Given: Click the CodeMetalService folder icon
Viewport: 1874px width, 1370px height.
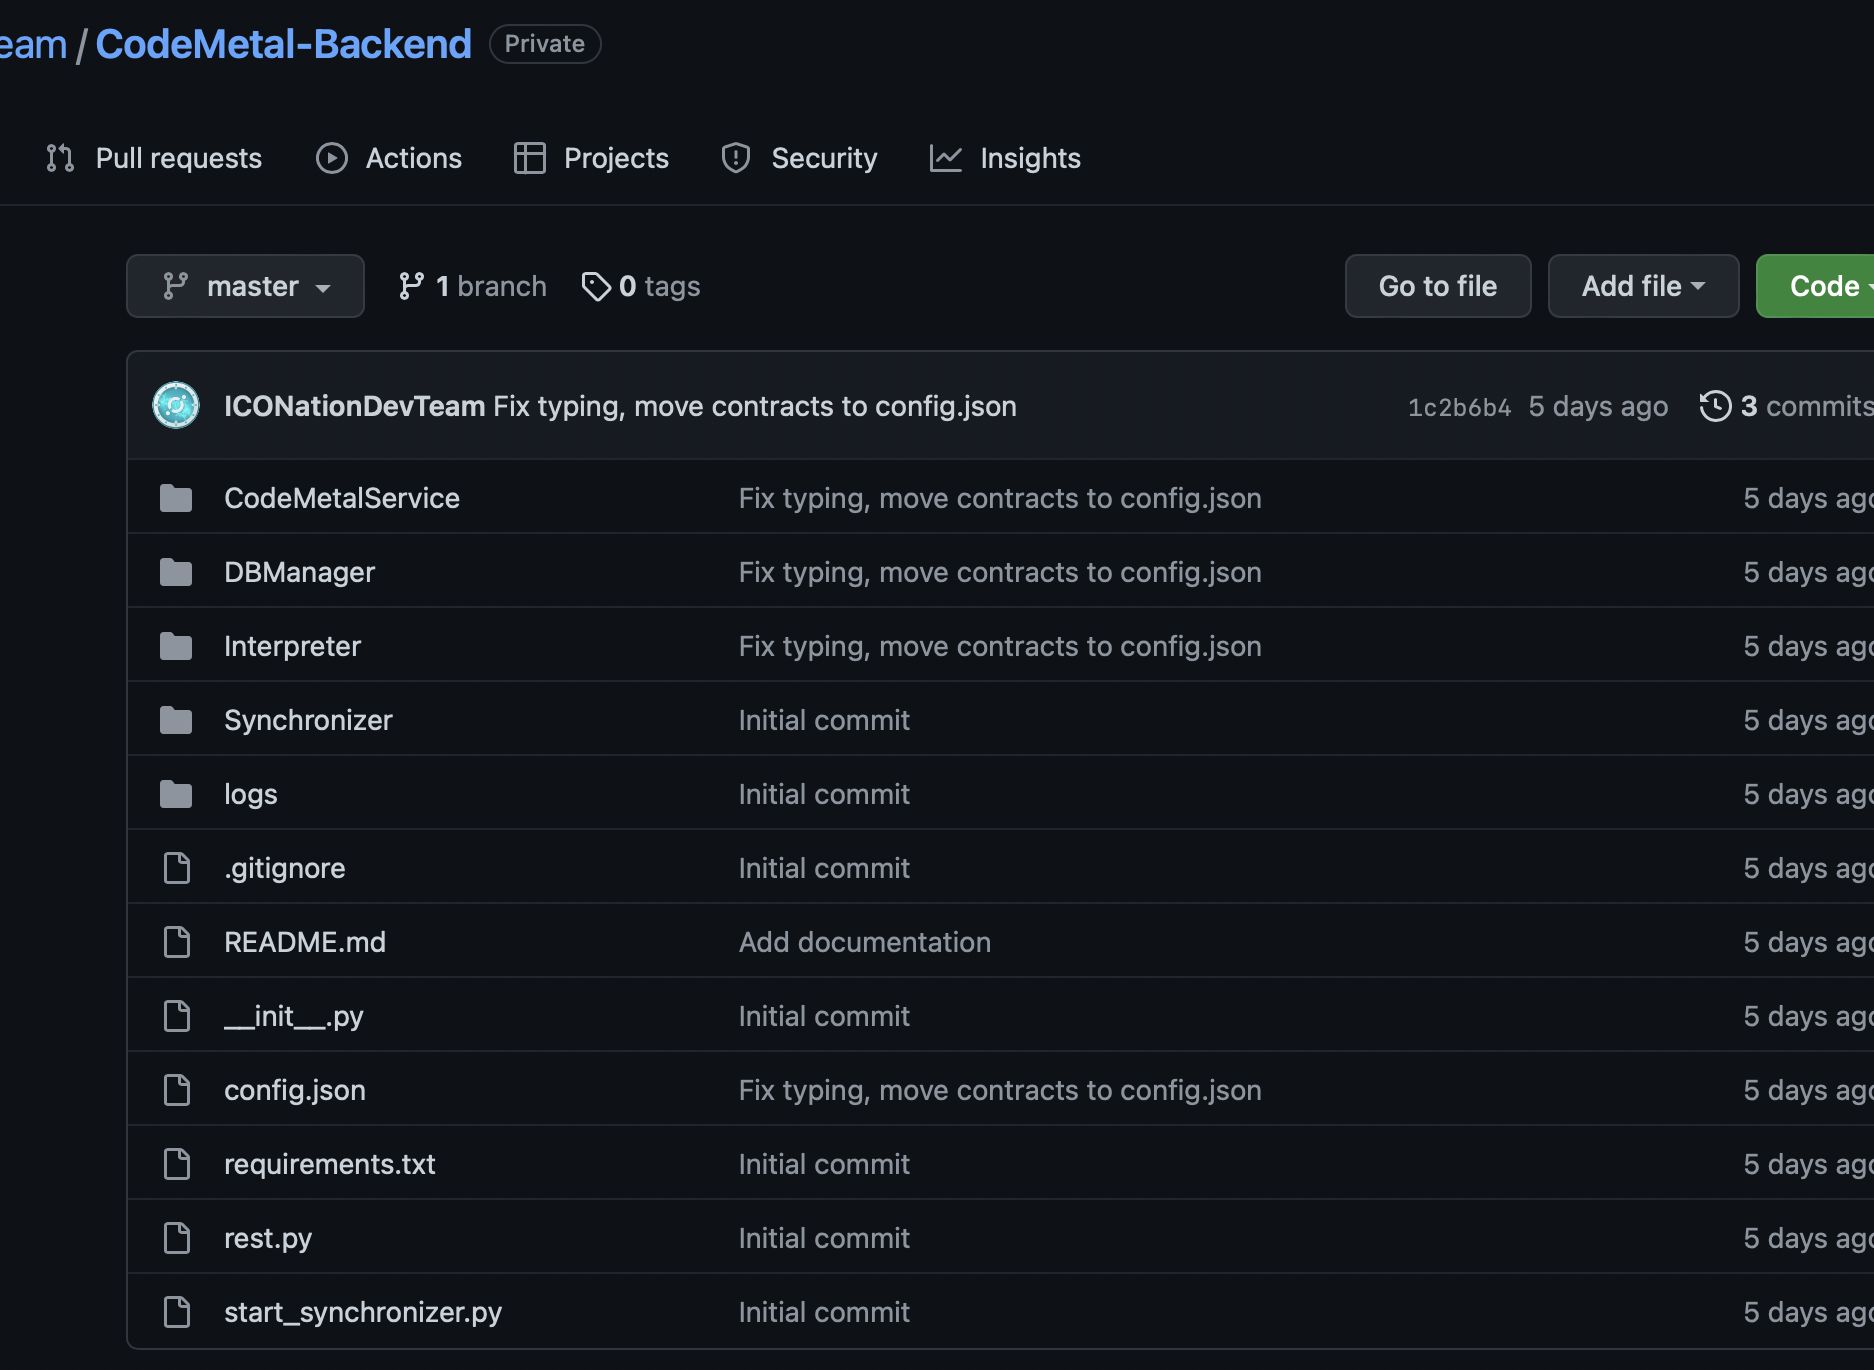Looking at the screenshot, I should pyautogui.click(x=176, y=498).
